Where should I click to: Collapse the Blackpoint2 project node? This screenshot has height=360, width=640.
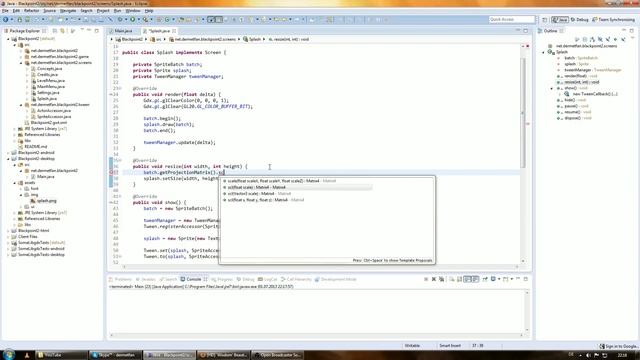point(8,39)
